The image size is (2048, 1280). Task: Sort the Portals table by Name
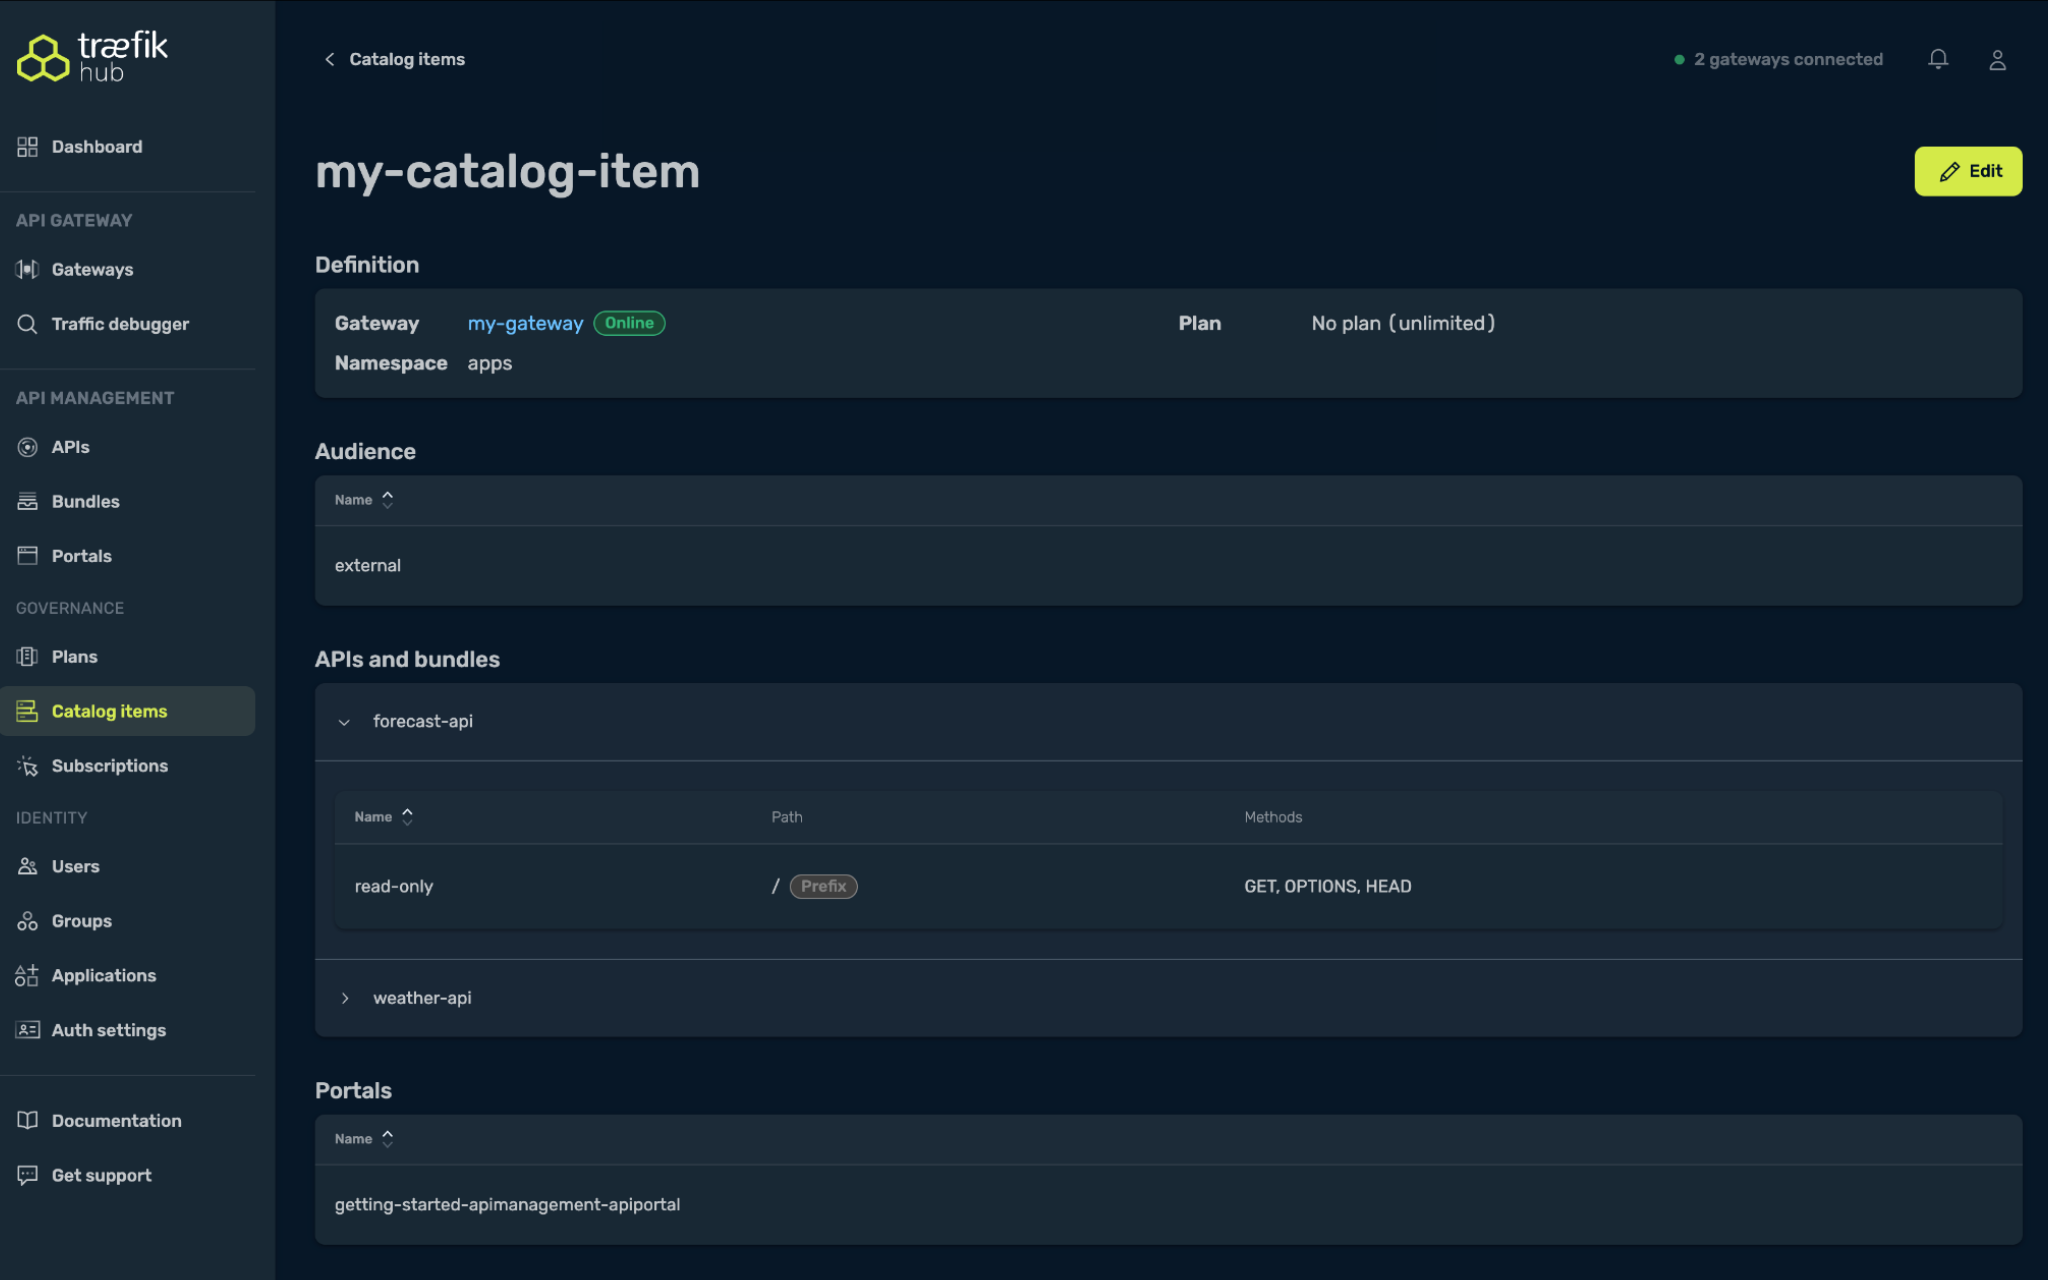[x=364, y=1138]
